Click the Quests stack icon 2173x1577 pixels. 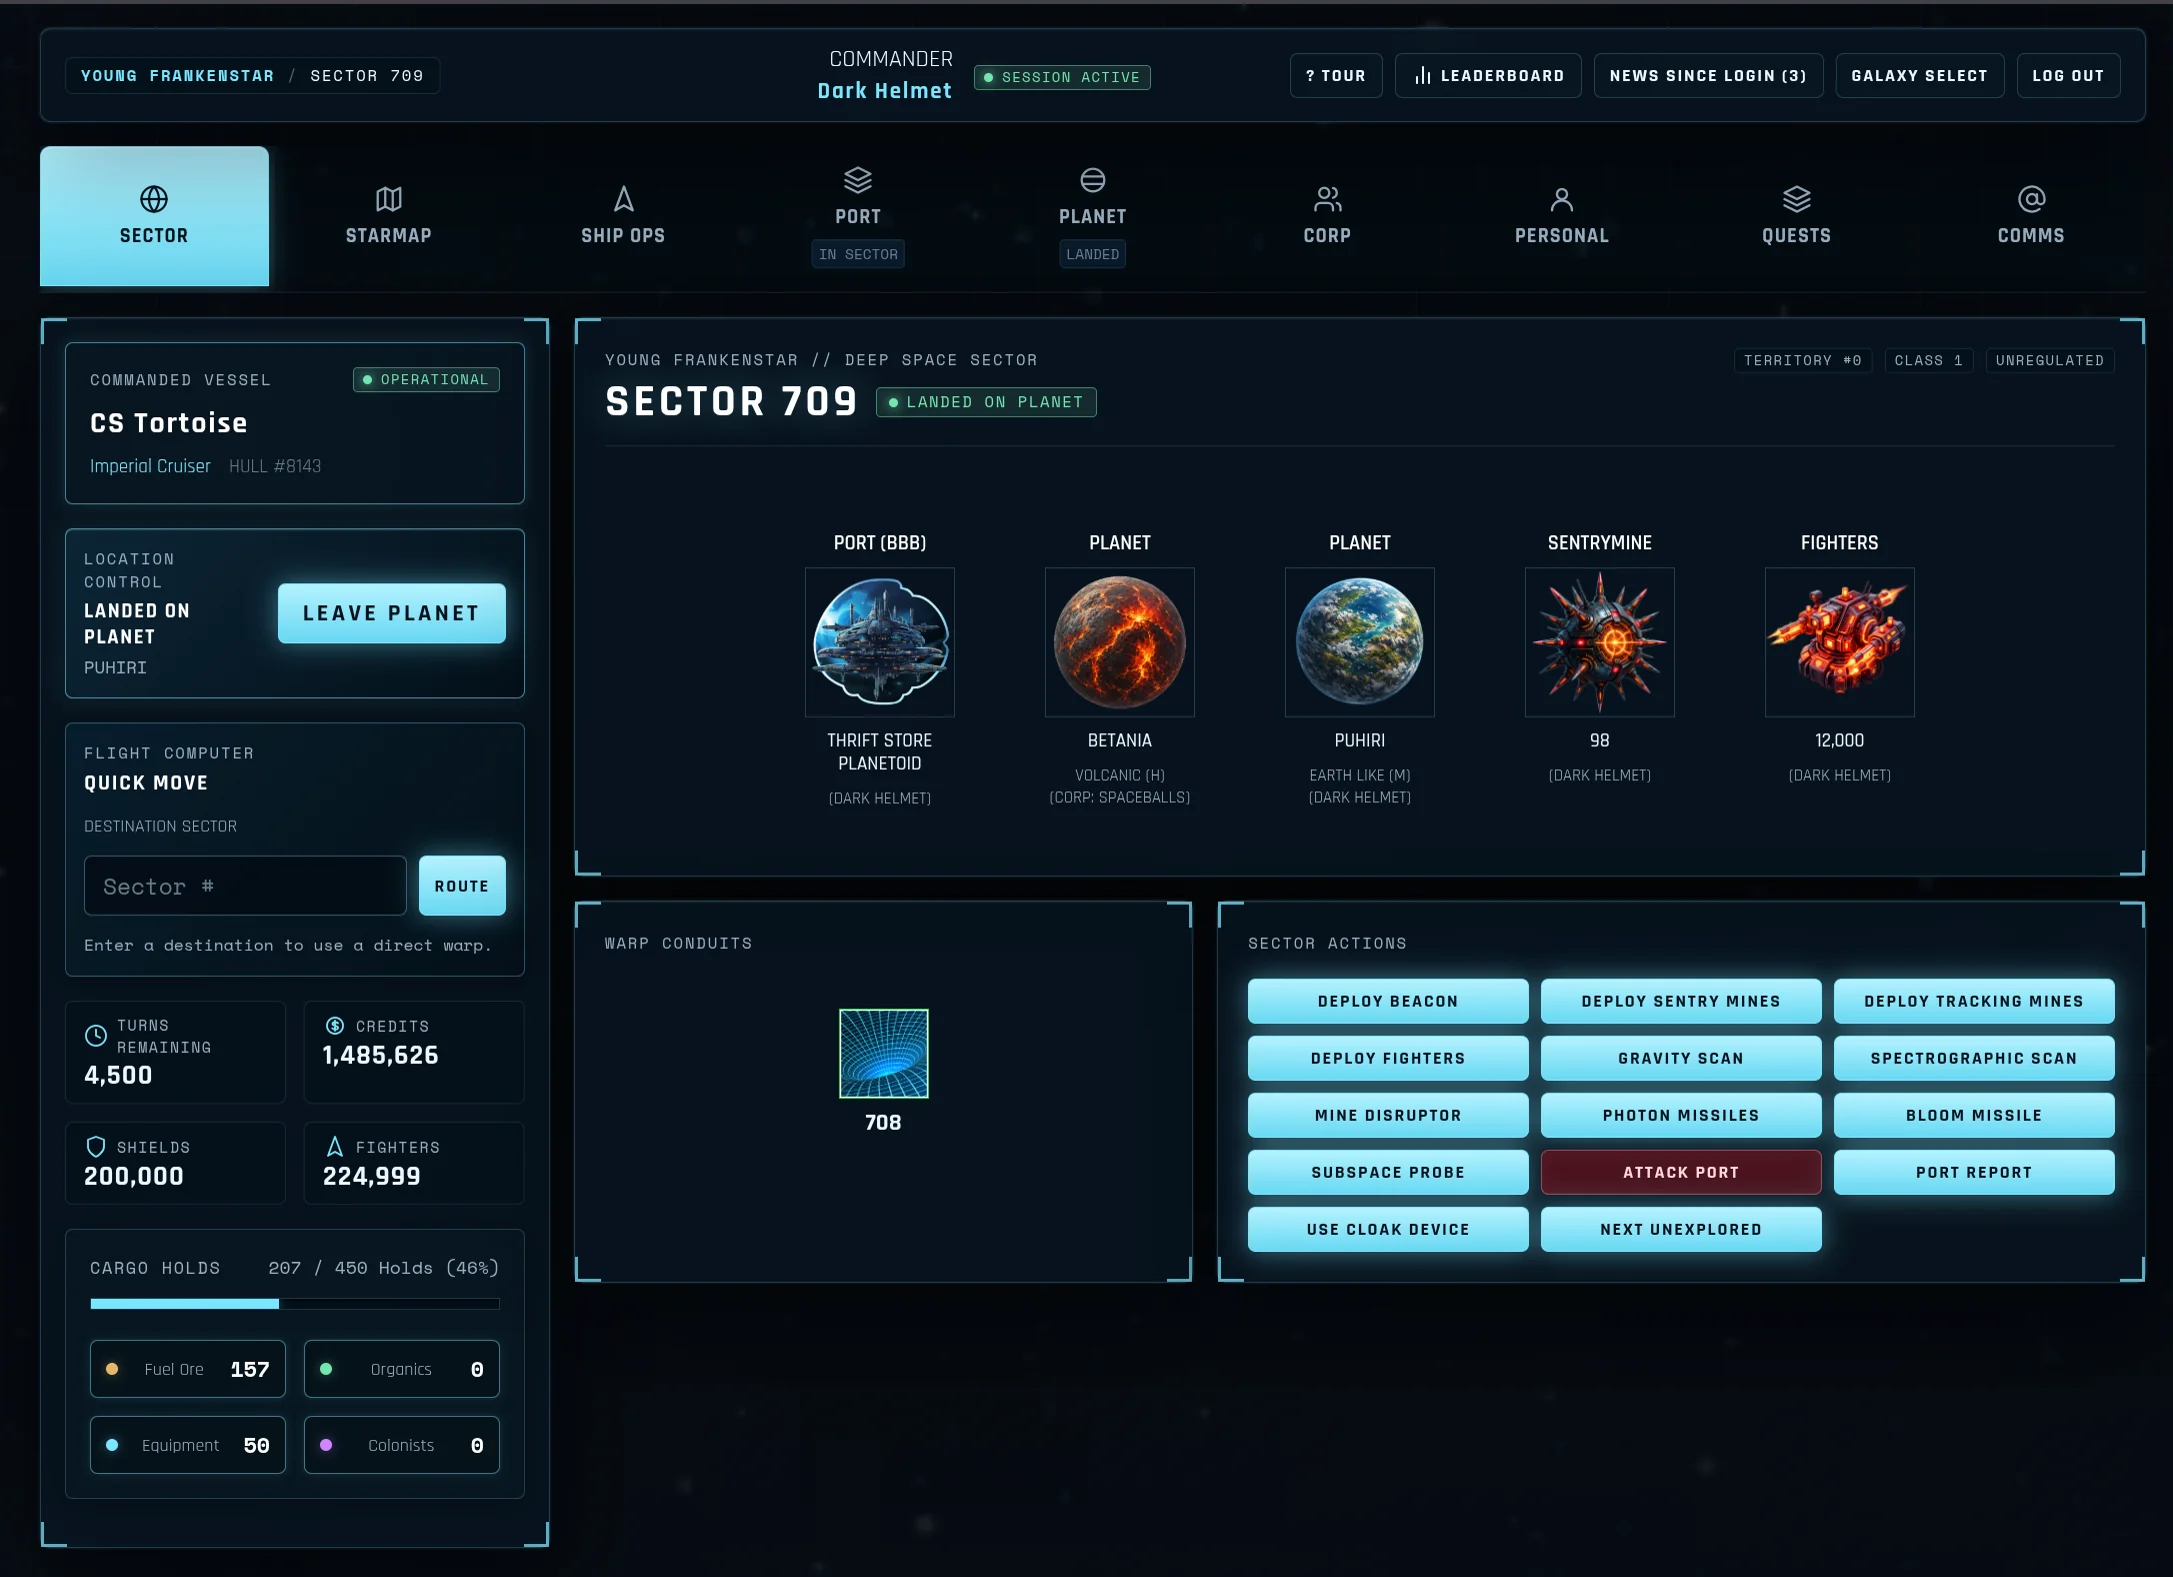click(1797, 199)
